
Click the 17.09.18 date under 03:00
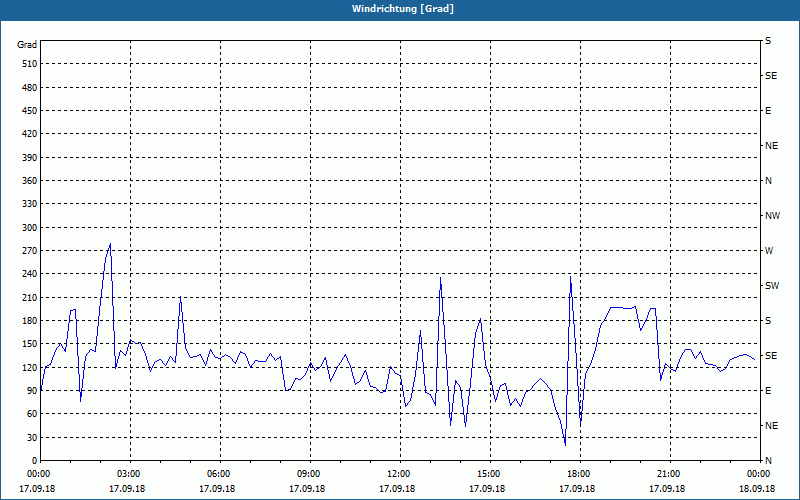[x=127, y=489]
